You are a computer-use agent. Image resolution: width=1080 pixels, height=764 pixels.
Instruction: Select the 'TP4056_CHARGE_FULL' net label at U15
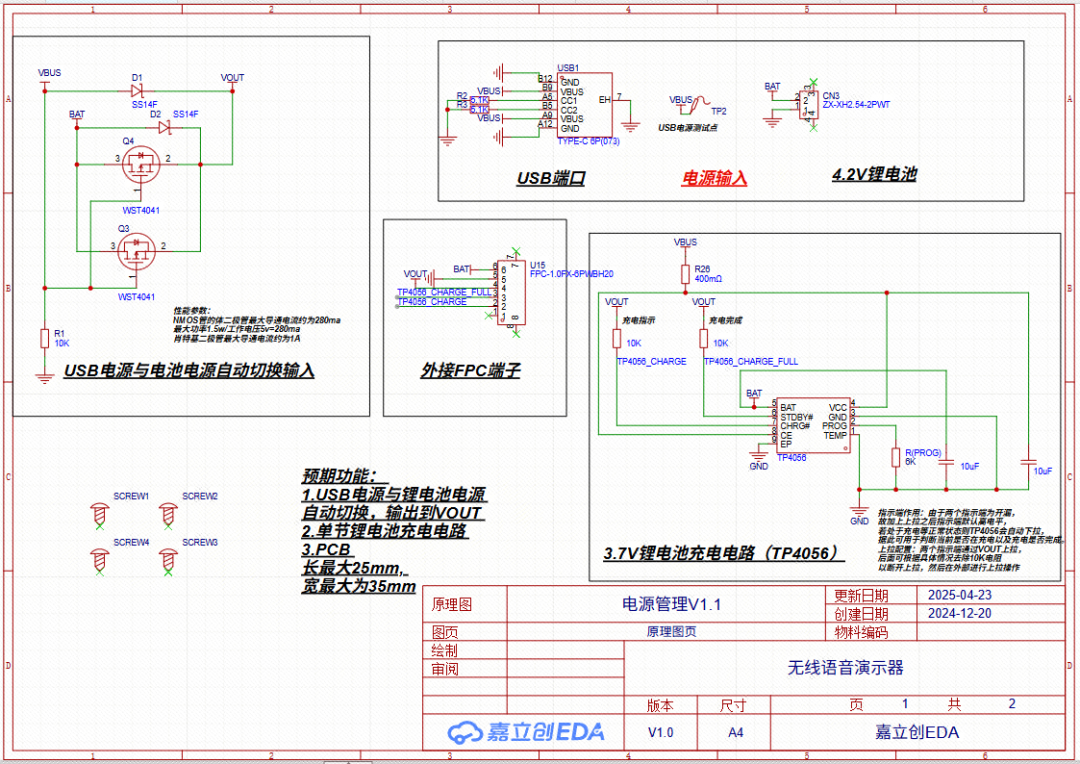click(444, 292)
